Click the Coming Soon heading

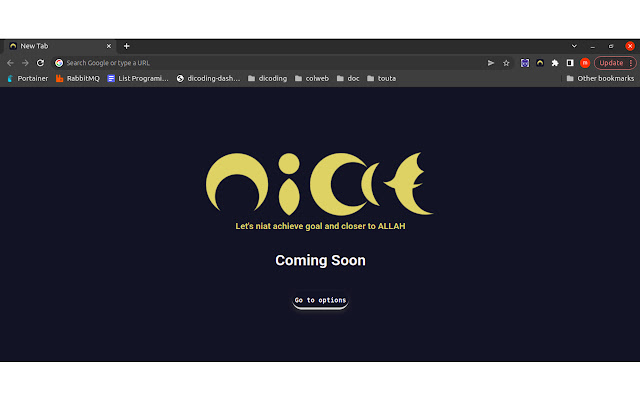[x=320, y=260]
